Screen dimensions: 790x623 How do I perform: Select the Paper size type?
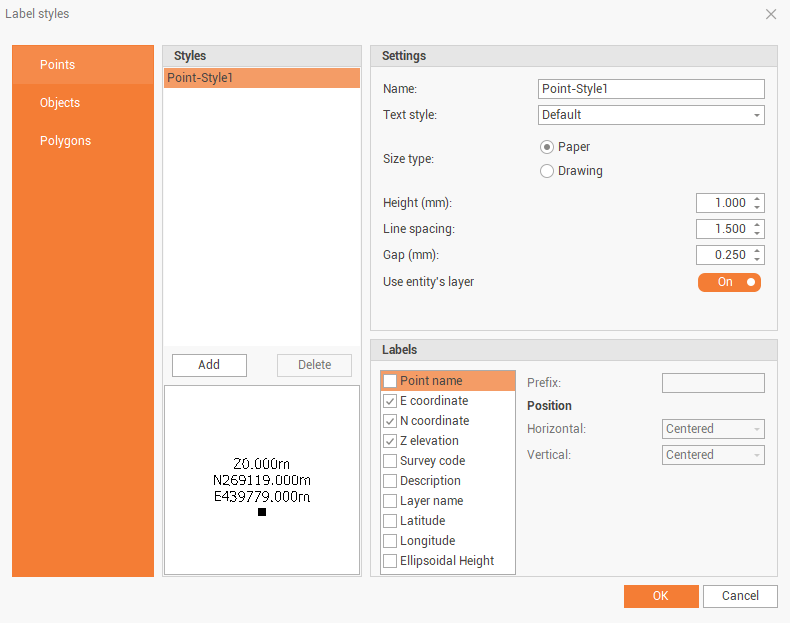coord(547,147)
